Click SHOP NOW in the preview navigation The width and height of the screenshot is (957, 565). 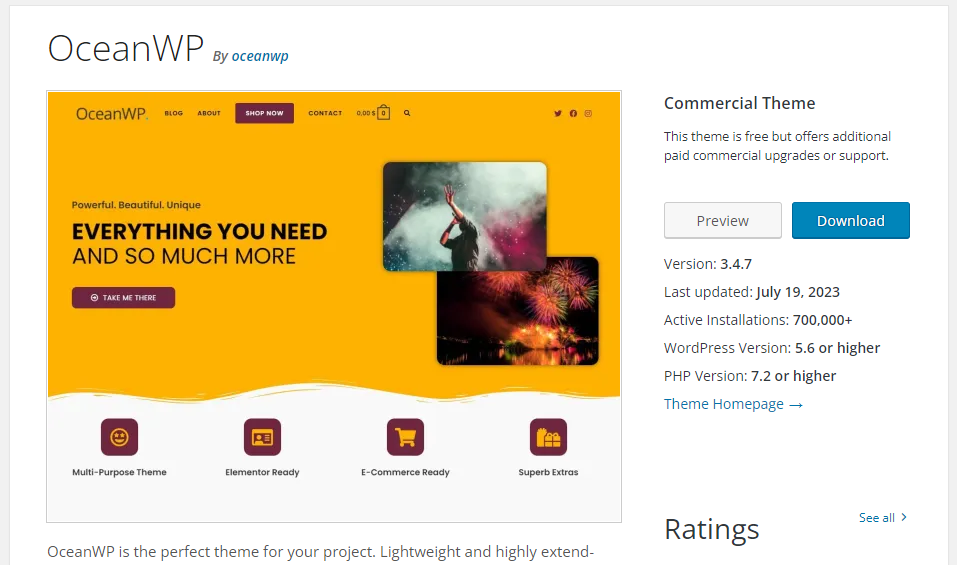point(264,113)
